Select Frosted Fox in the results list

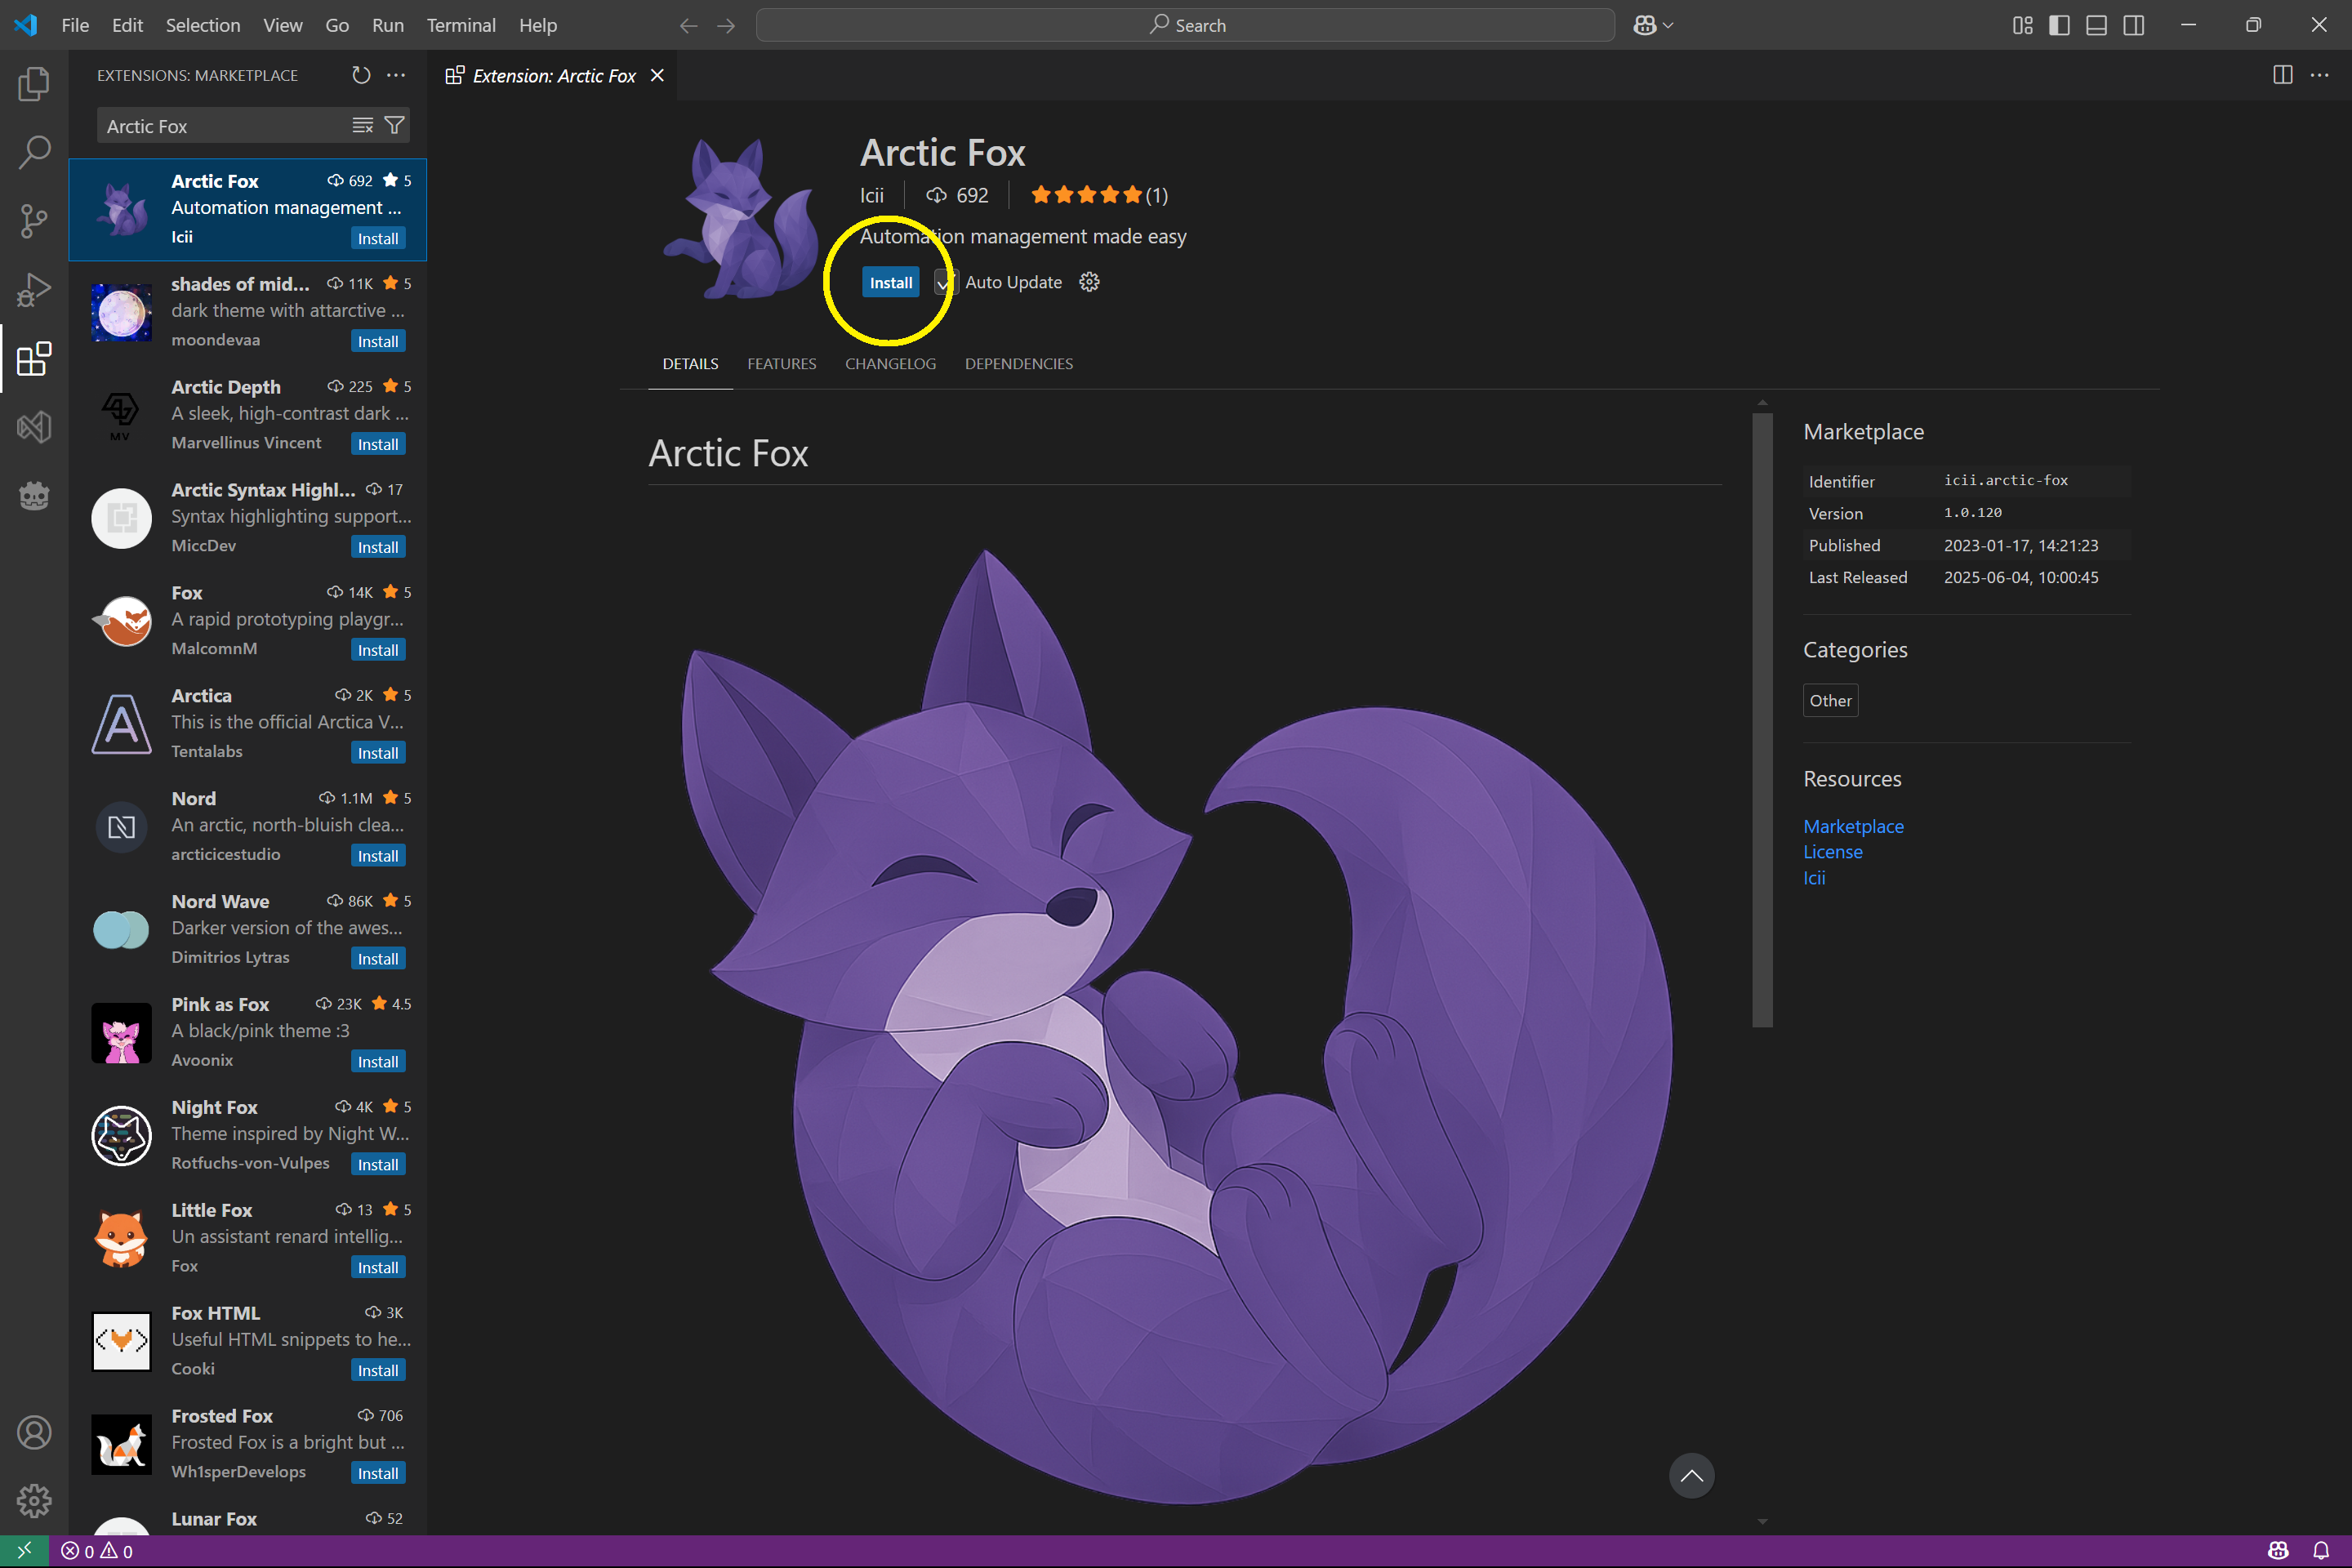[248, 1443]
